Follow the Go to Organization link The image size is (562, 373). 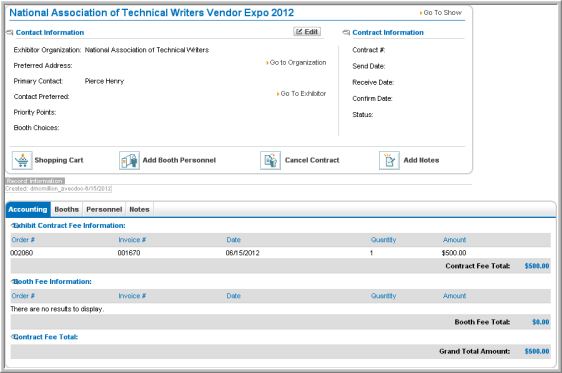pos(296,62)
